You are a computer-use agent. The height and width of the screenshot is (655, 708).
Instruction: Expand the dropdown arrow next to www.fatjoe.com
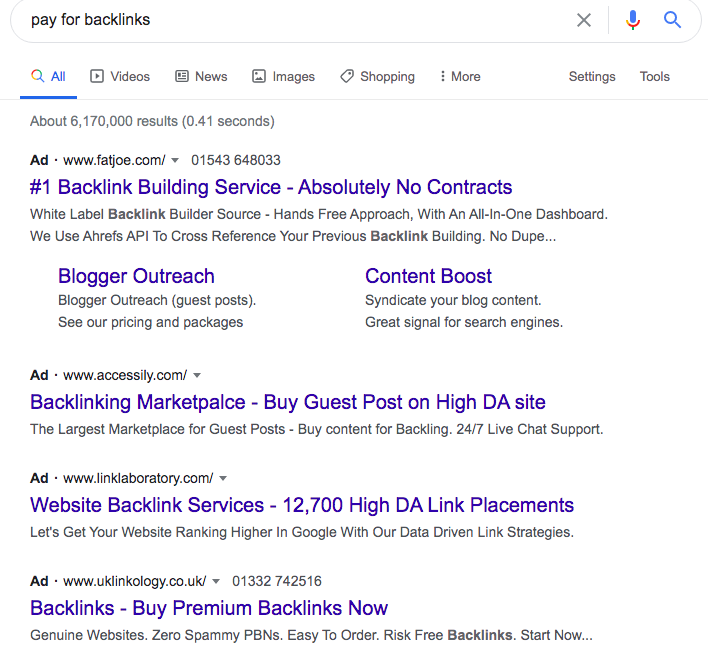[175, 160]
